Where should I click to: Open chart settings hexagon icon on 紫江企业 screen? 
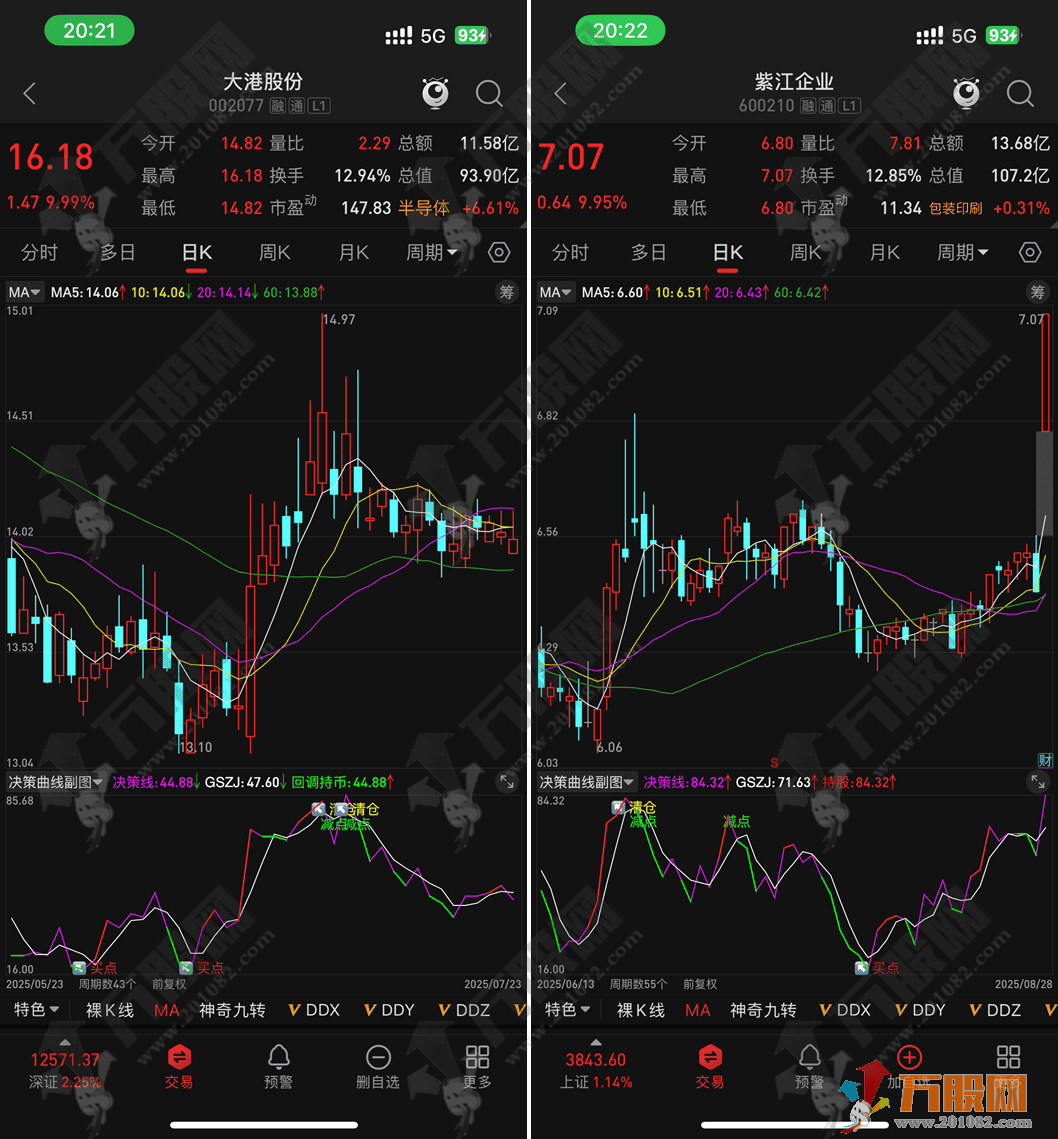pyautogui.click(x=1030, y=252)
